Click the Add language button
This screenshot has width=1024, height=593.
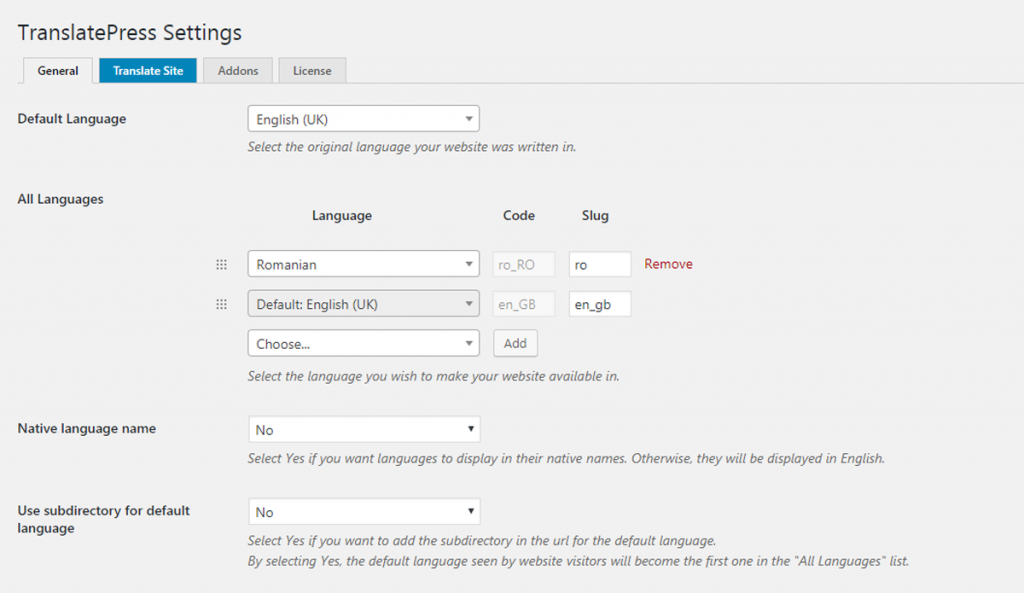515,344
